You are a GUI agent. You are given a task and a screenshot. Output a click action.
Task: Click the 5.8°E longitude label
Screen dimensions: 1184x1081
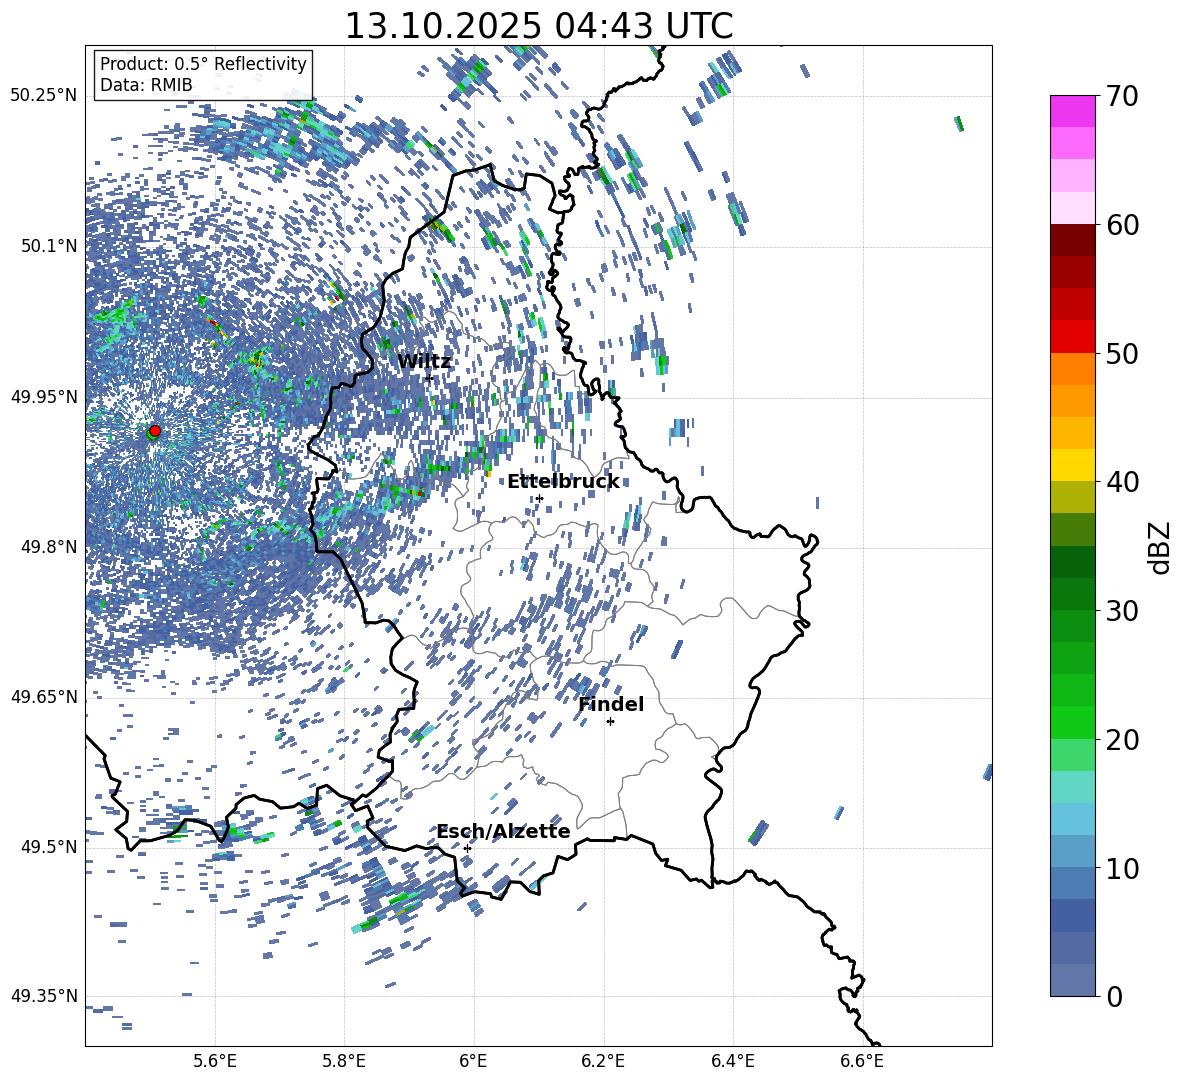(344, 1061)
